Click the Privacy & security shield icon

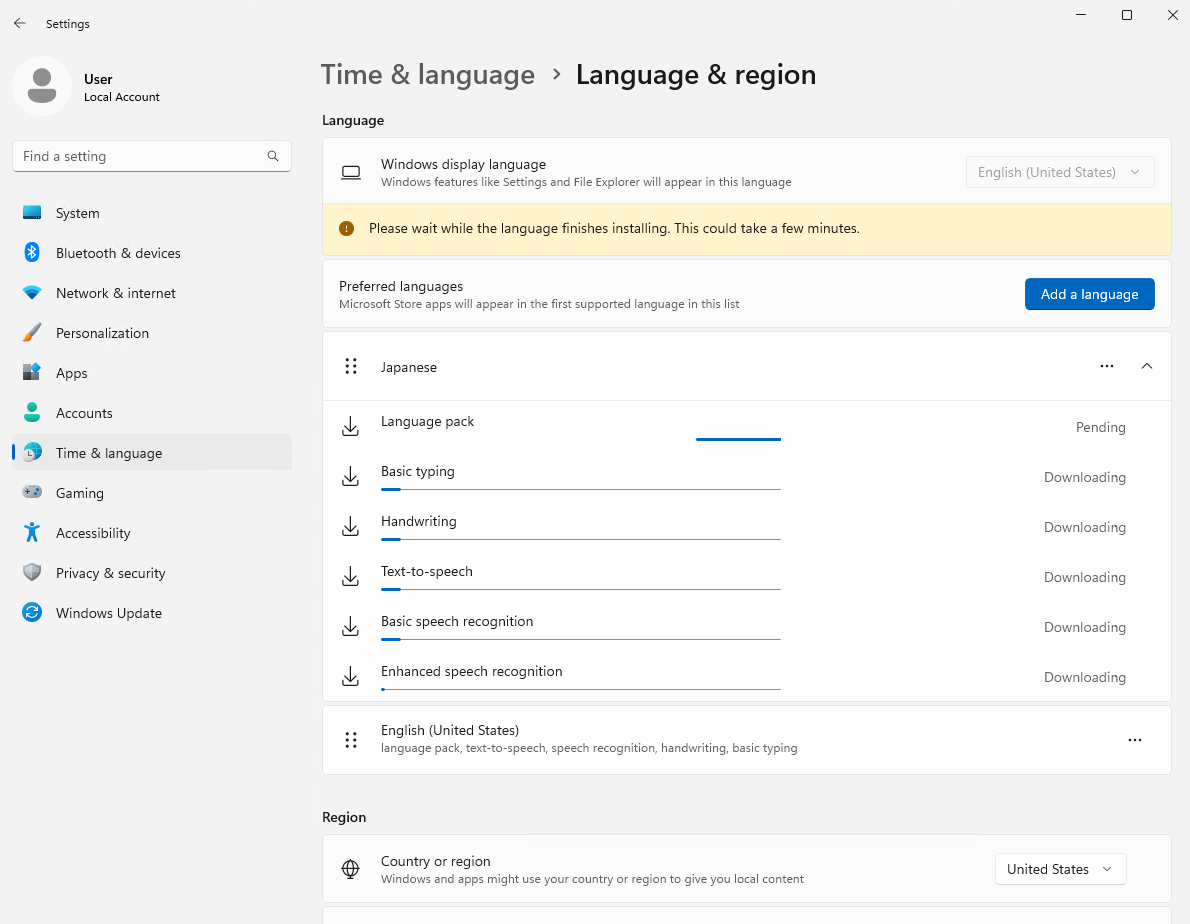[x=32, y=573]
